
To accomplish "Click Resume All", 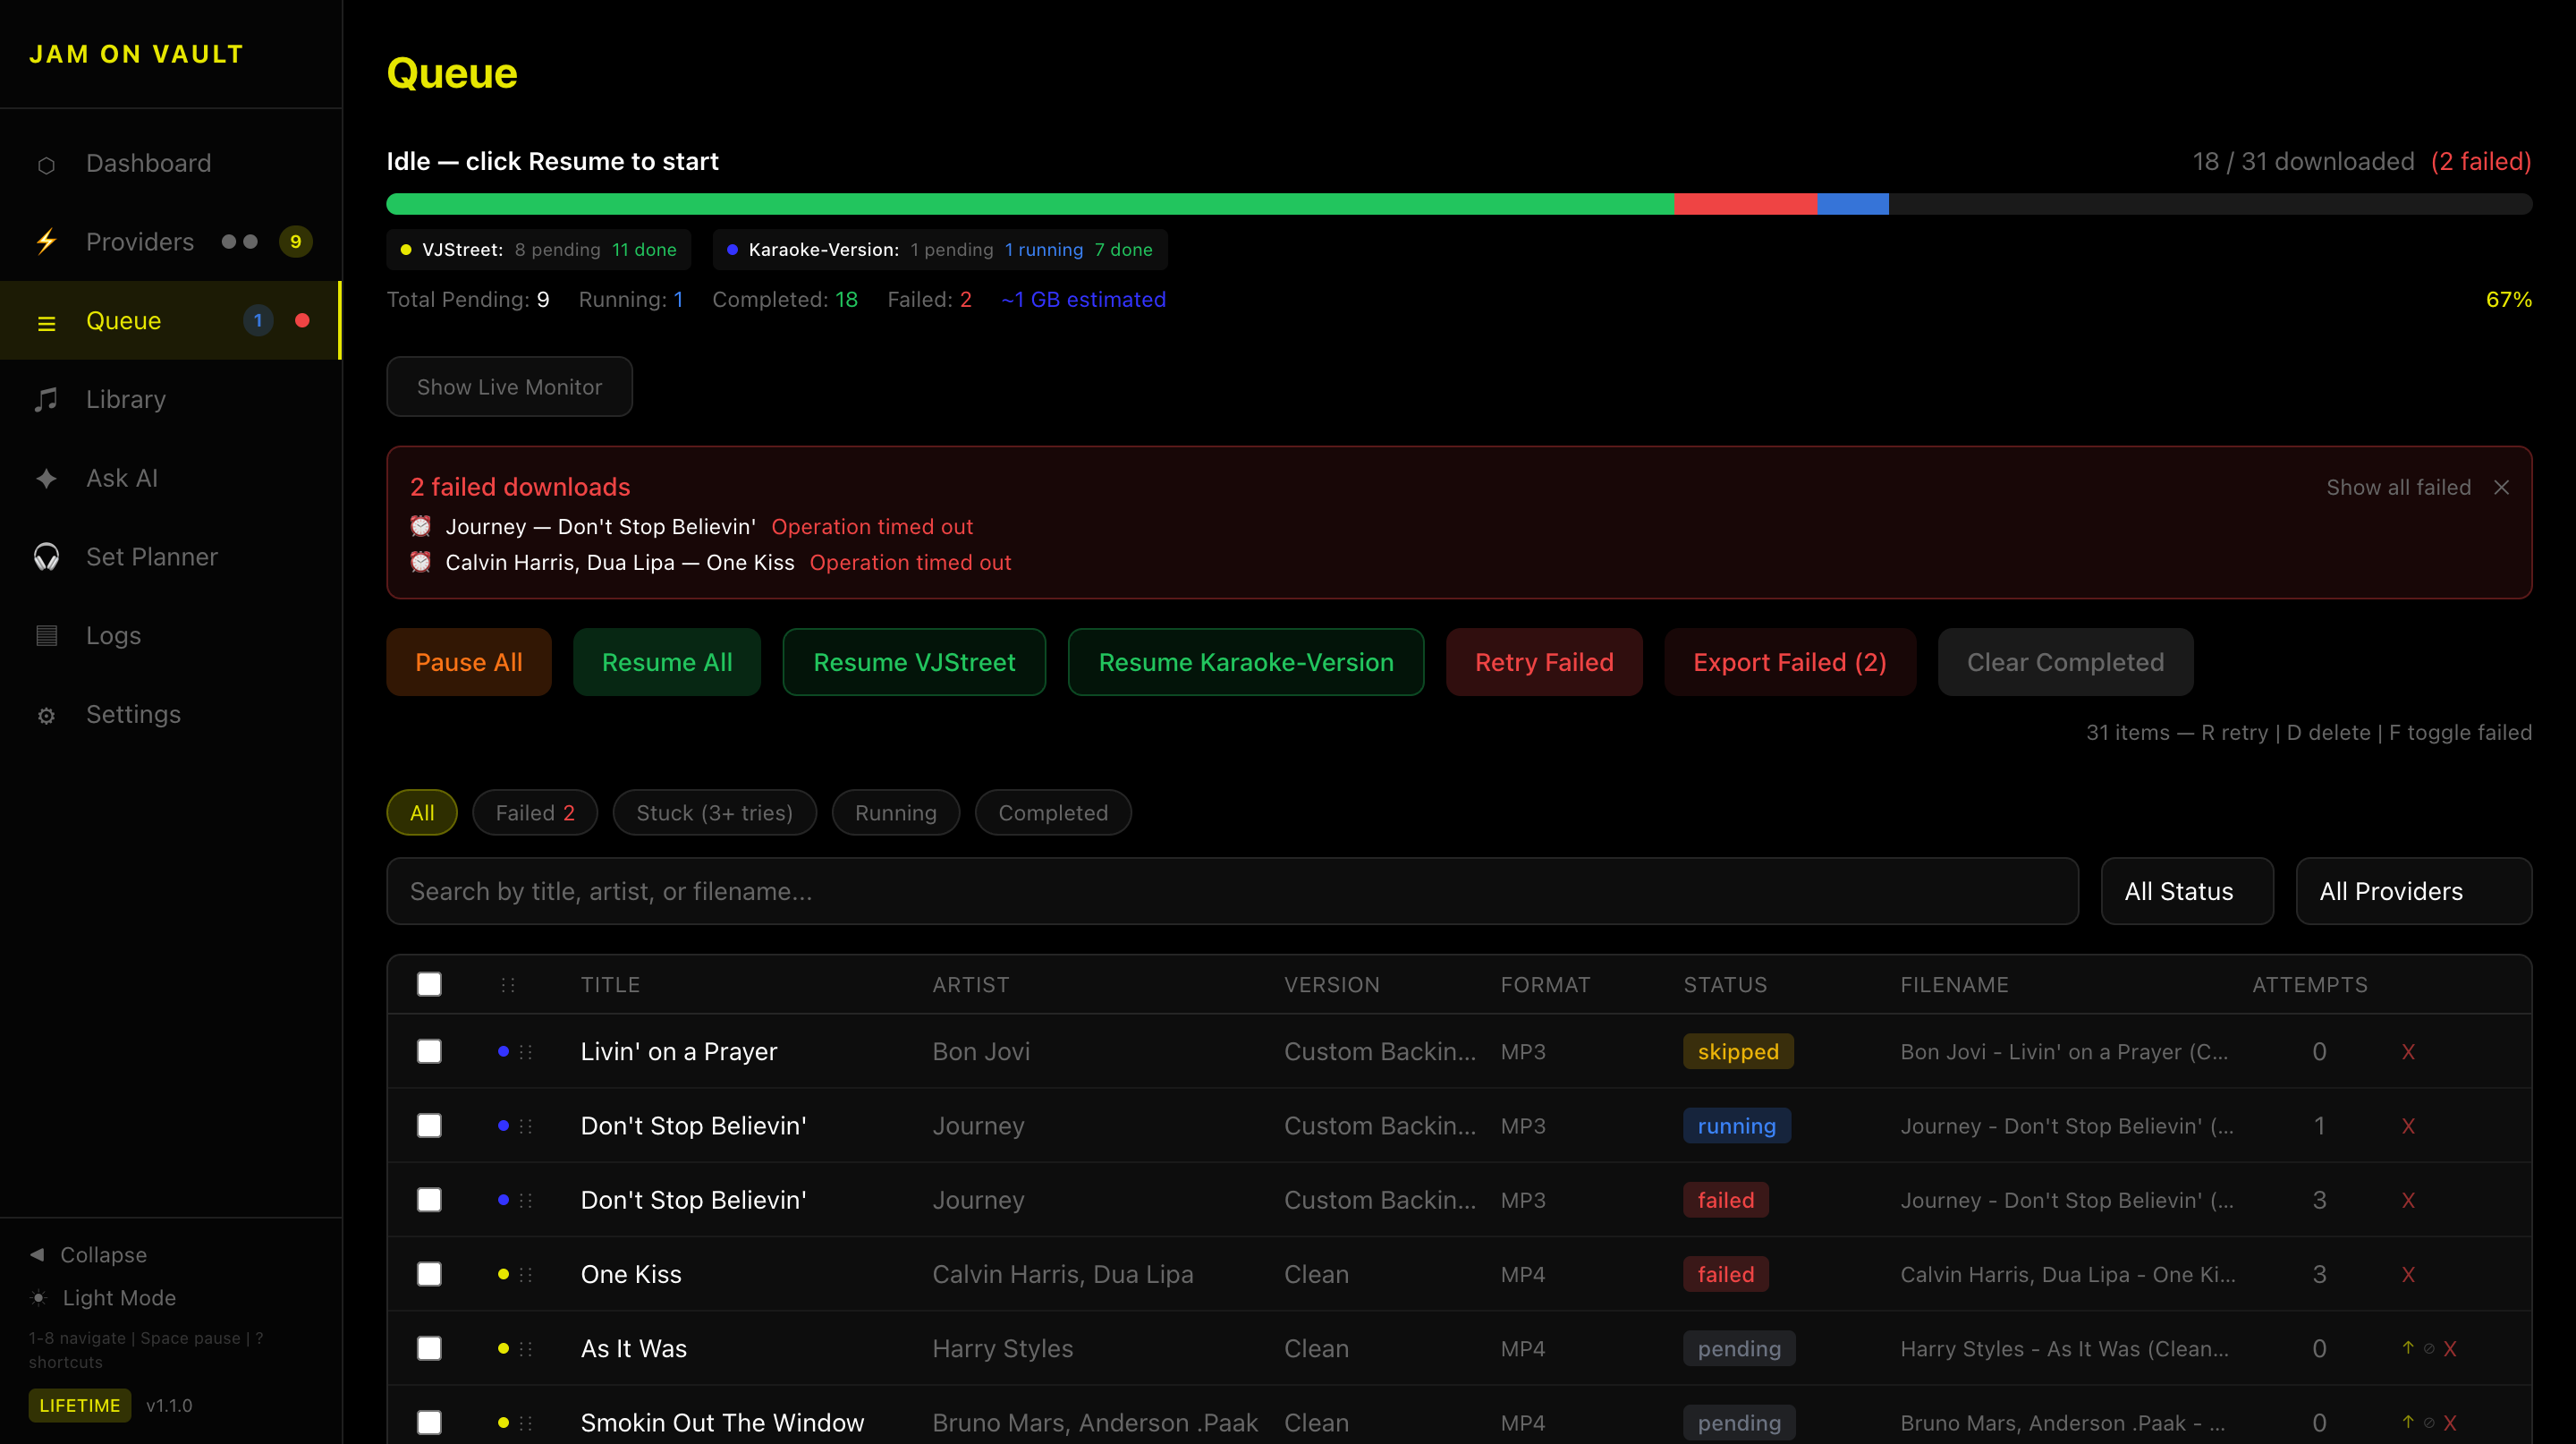I will (x=667, y=662).
